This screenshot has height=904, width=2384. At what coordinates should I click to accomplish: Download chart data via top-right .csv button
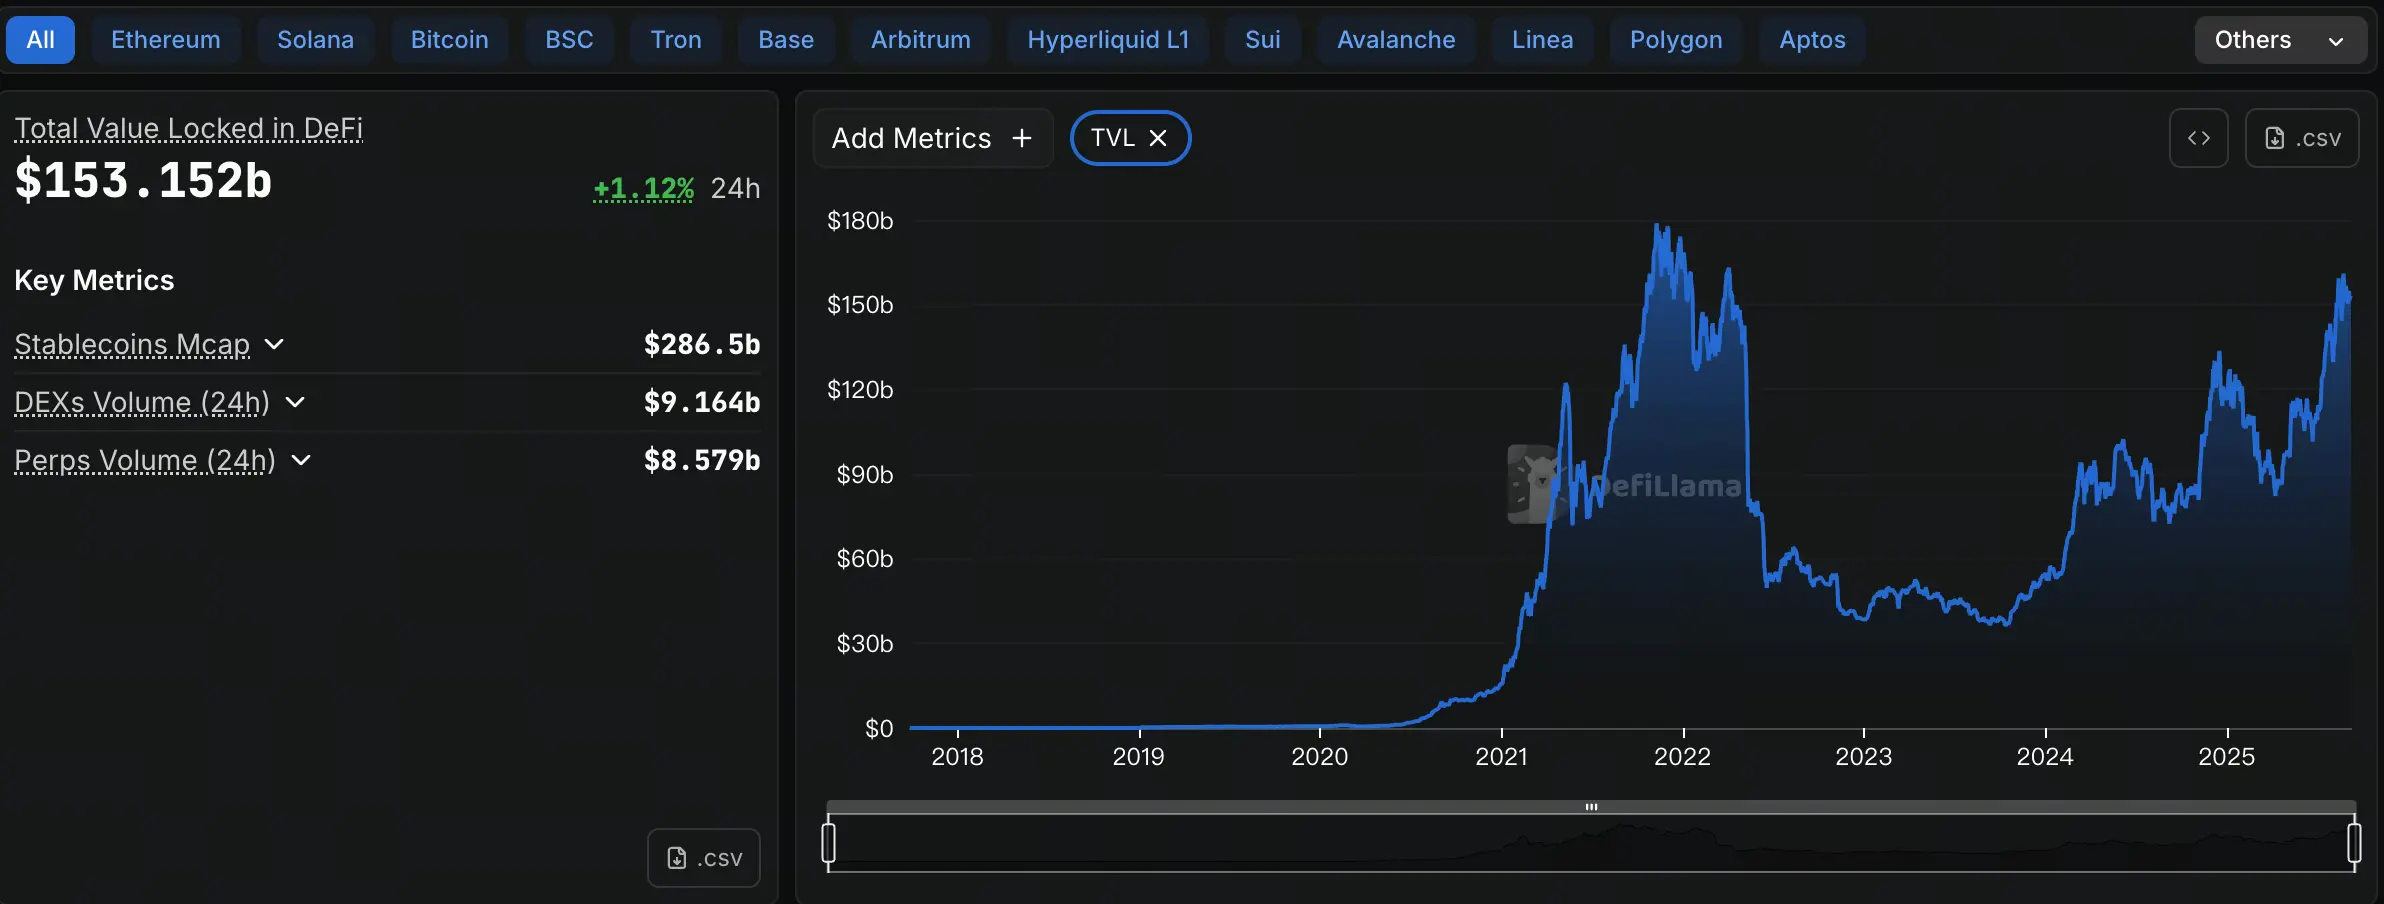[2302, 138]
